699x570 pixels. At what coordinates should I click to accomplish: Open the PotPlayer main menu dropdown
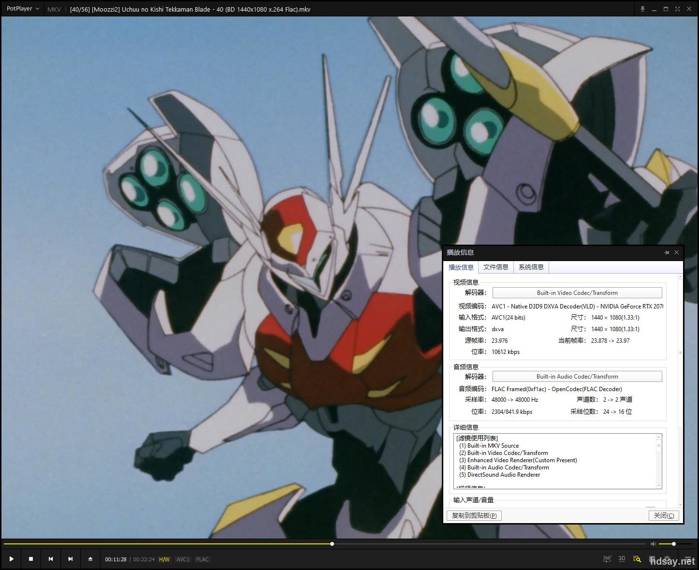[x=23, y=8]
